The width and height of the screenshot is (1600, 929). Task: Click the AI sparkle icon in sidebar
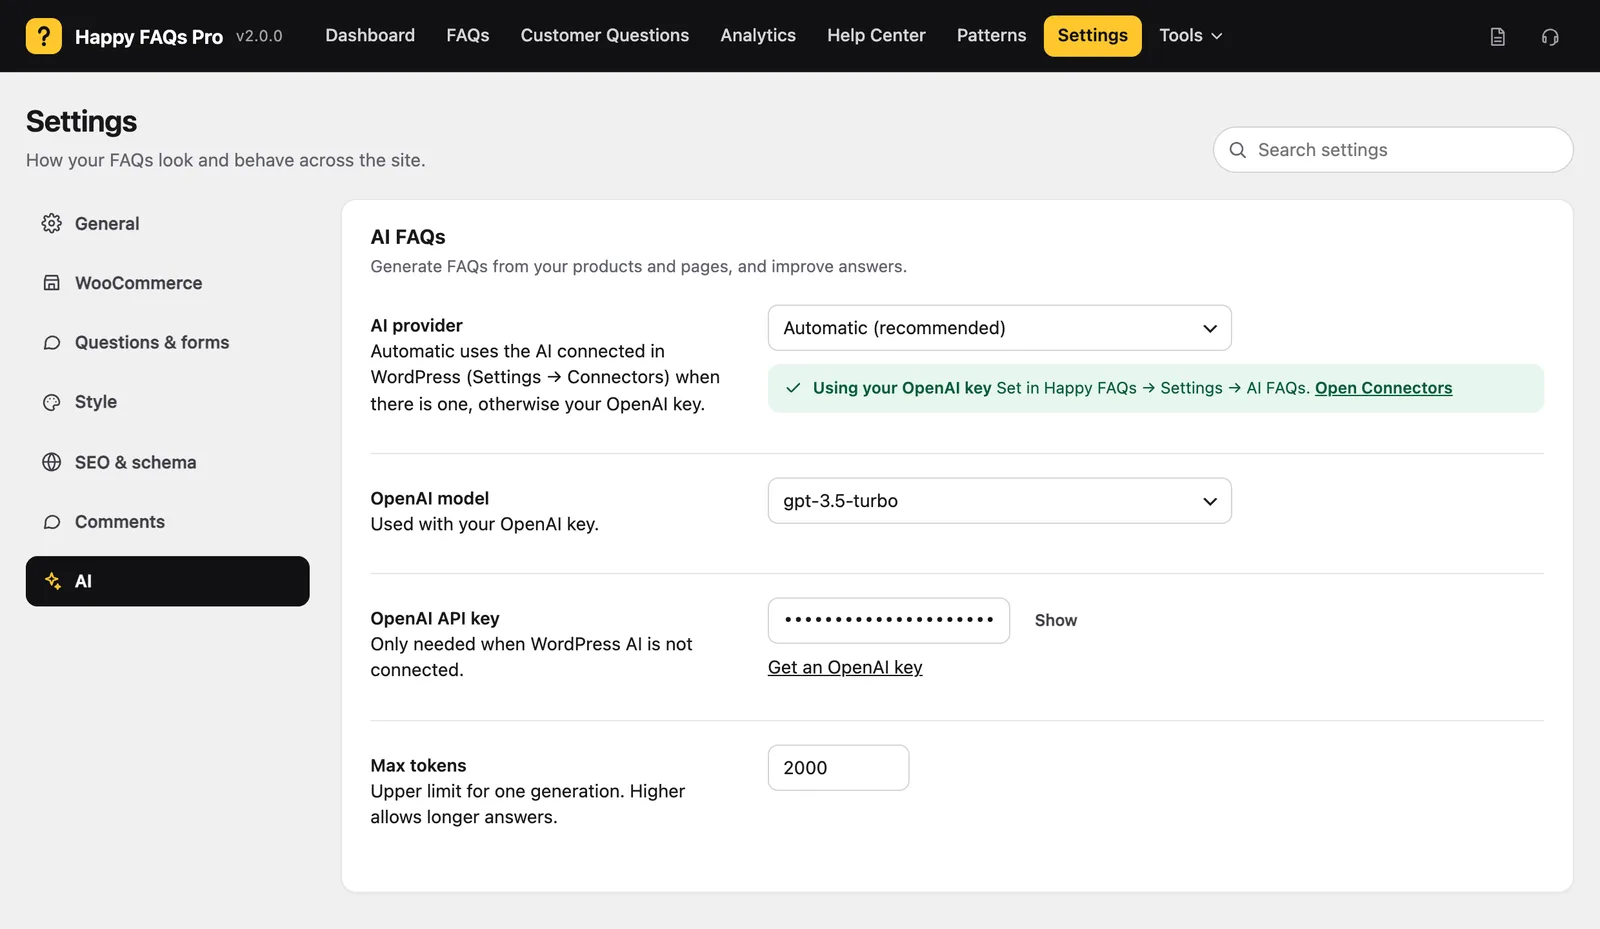[x=53, y=581]
